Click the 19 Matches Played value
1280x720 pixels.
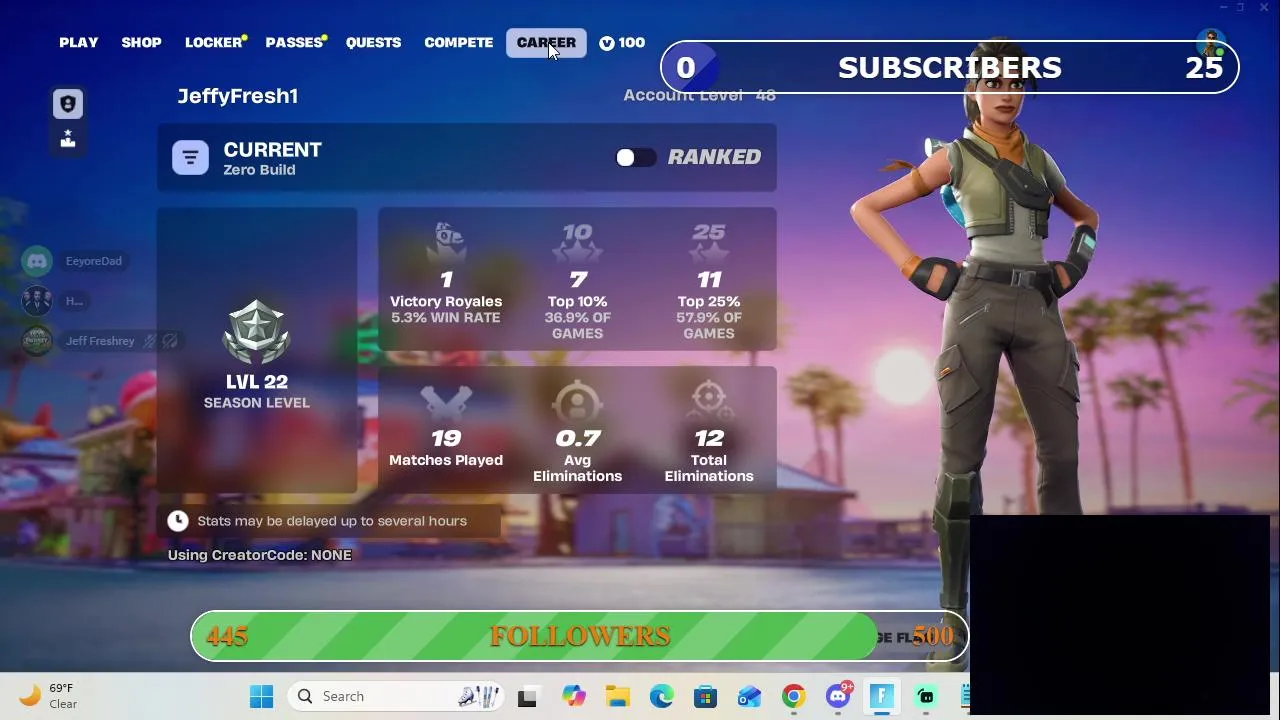[446, 438]
